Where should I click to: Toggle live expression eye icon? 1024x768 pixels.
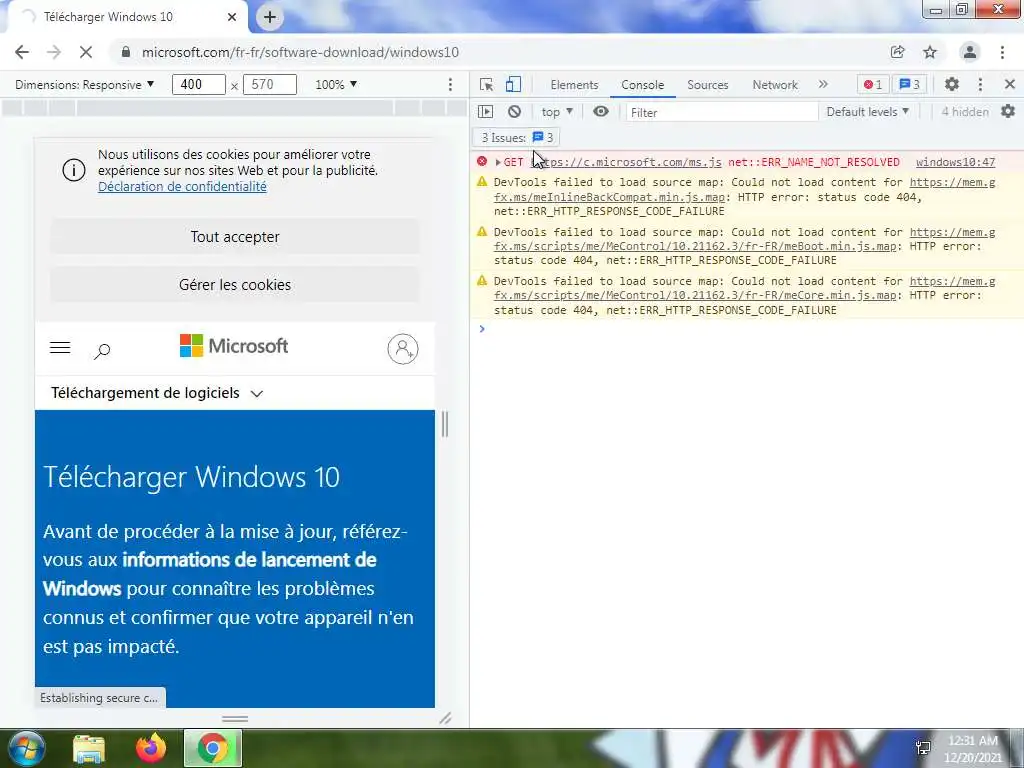[x=601, y=112]
